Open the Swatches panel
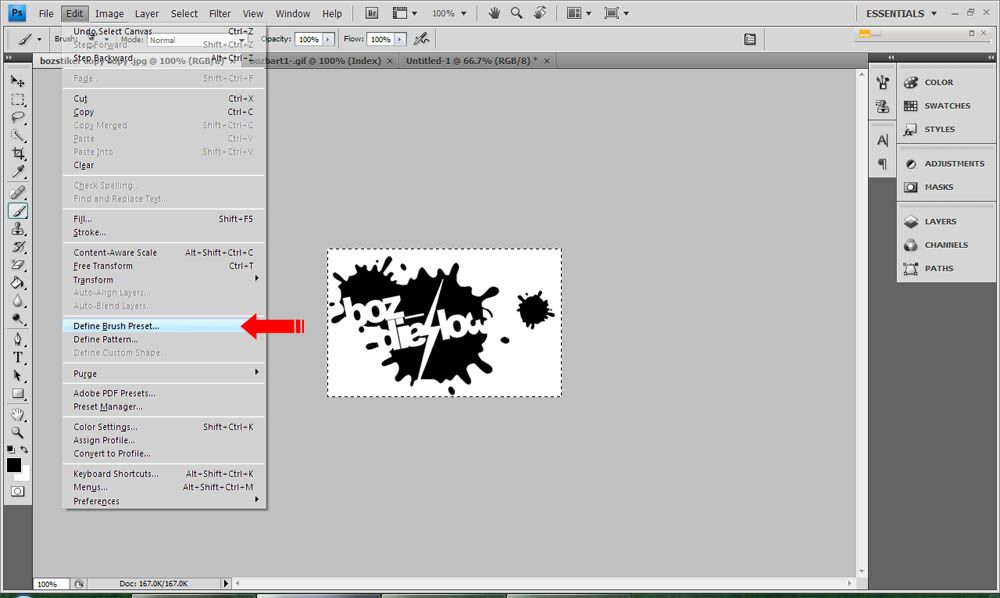This screenshot has height=598, width=1000. pyautogui.click(x=946, y=106)
